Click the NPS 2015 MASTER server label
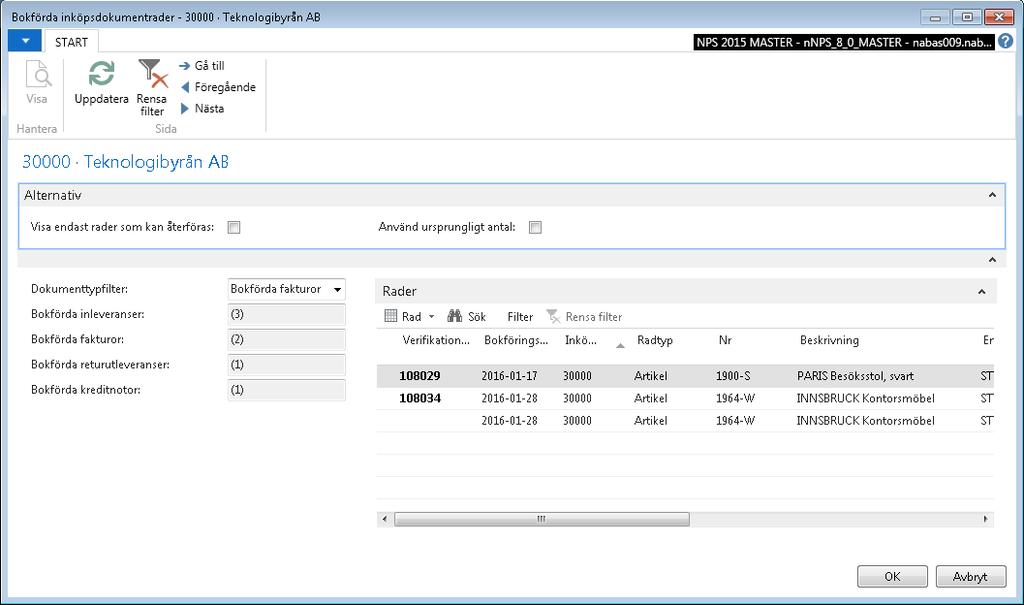 tap(844, 42)
